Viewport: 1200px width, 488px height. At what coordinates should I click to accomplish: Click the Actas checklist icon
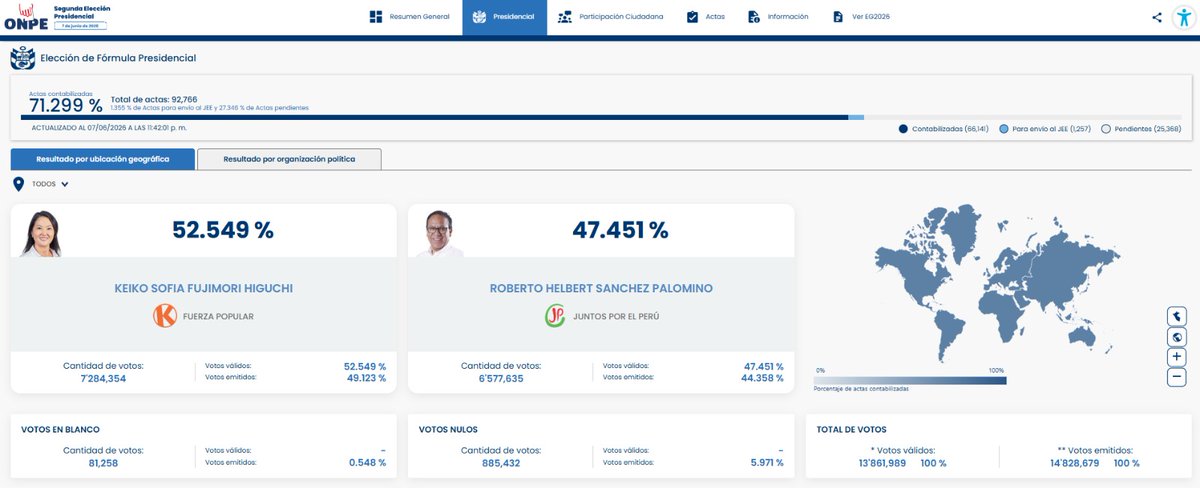click(692, 17)
